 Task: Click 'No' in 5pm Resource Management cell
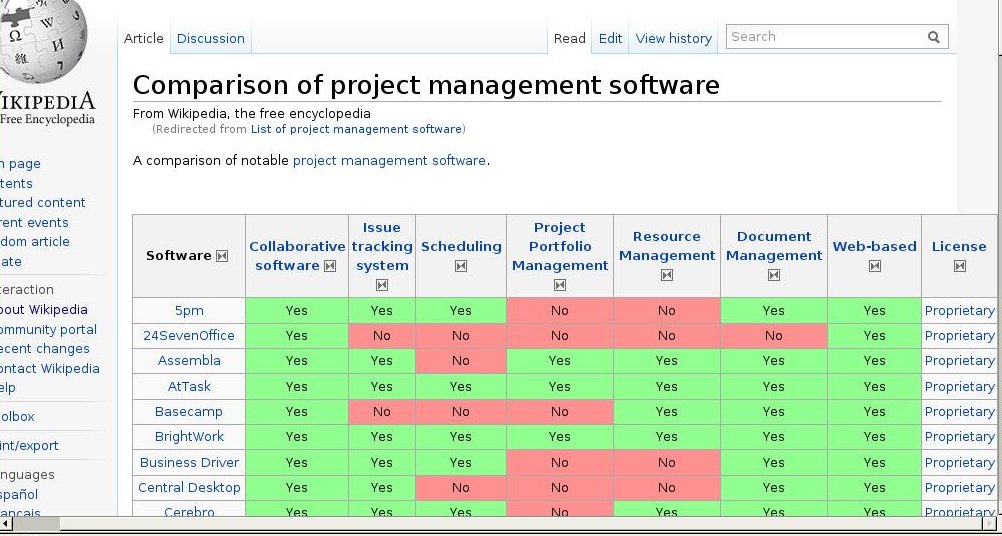[x=667, y=310]
